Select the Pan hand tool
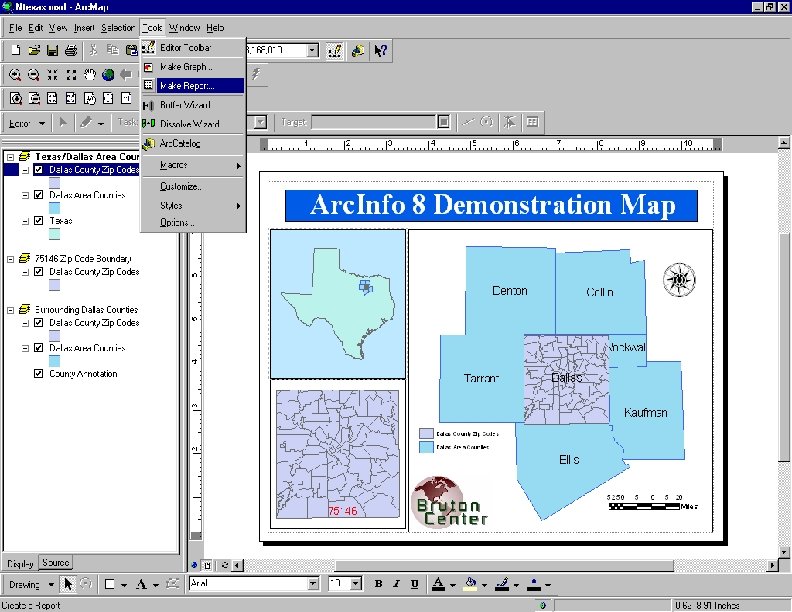The width and height of the screenshot is (792, 612). click(89, 75)
